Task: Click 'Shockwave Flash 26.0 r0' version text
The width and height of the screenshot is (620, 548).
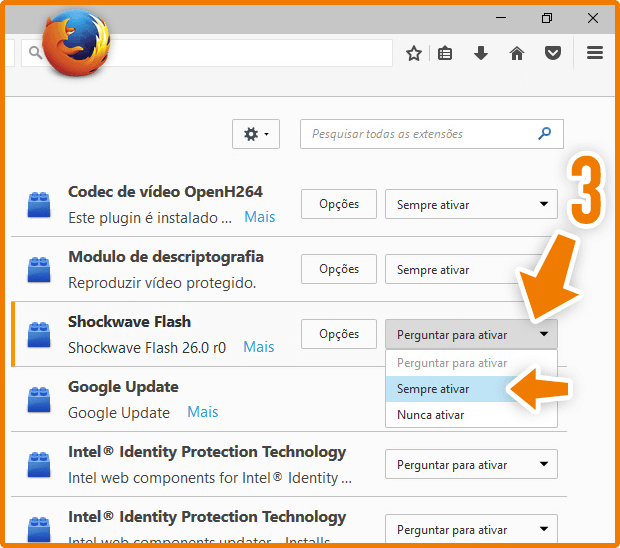Action: [x=147, y=348]
